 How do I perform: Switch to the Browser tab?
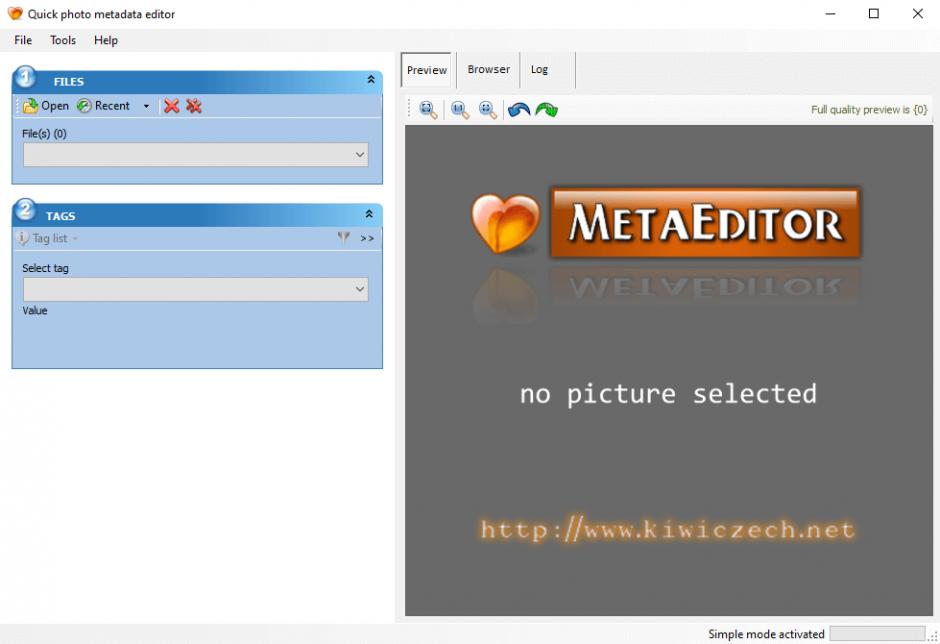click(x=489, y=70)
